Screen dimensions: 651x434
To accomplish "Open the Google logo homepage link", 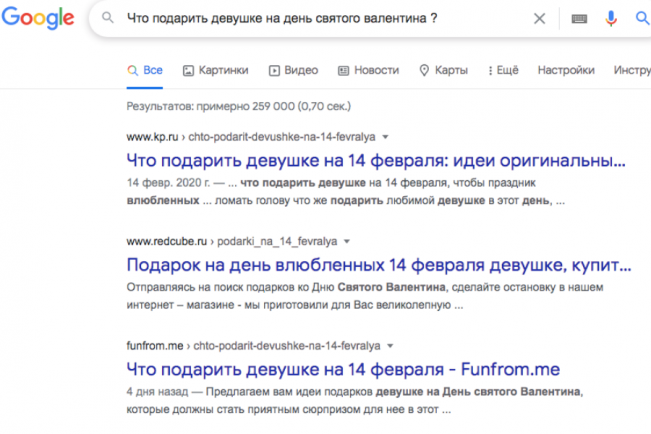I will click(x=38, y=18).
